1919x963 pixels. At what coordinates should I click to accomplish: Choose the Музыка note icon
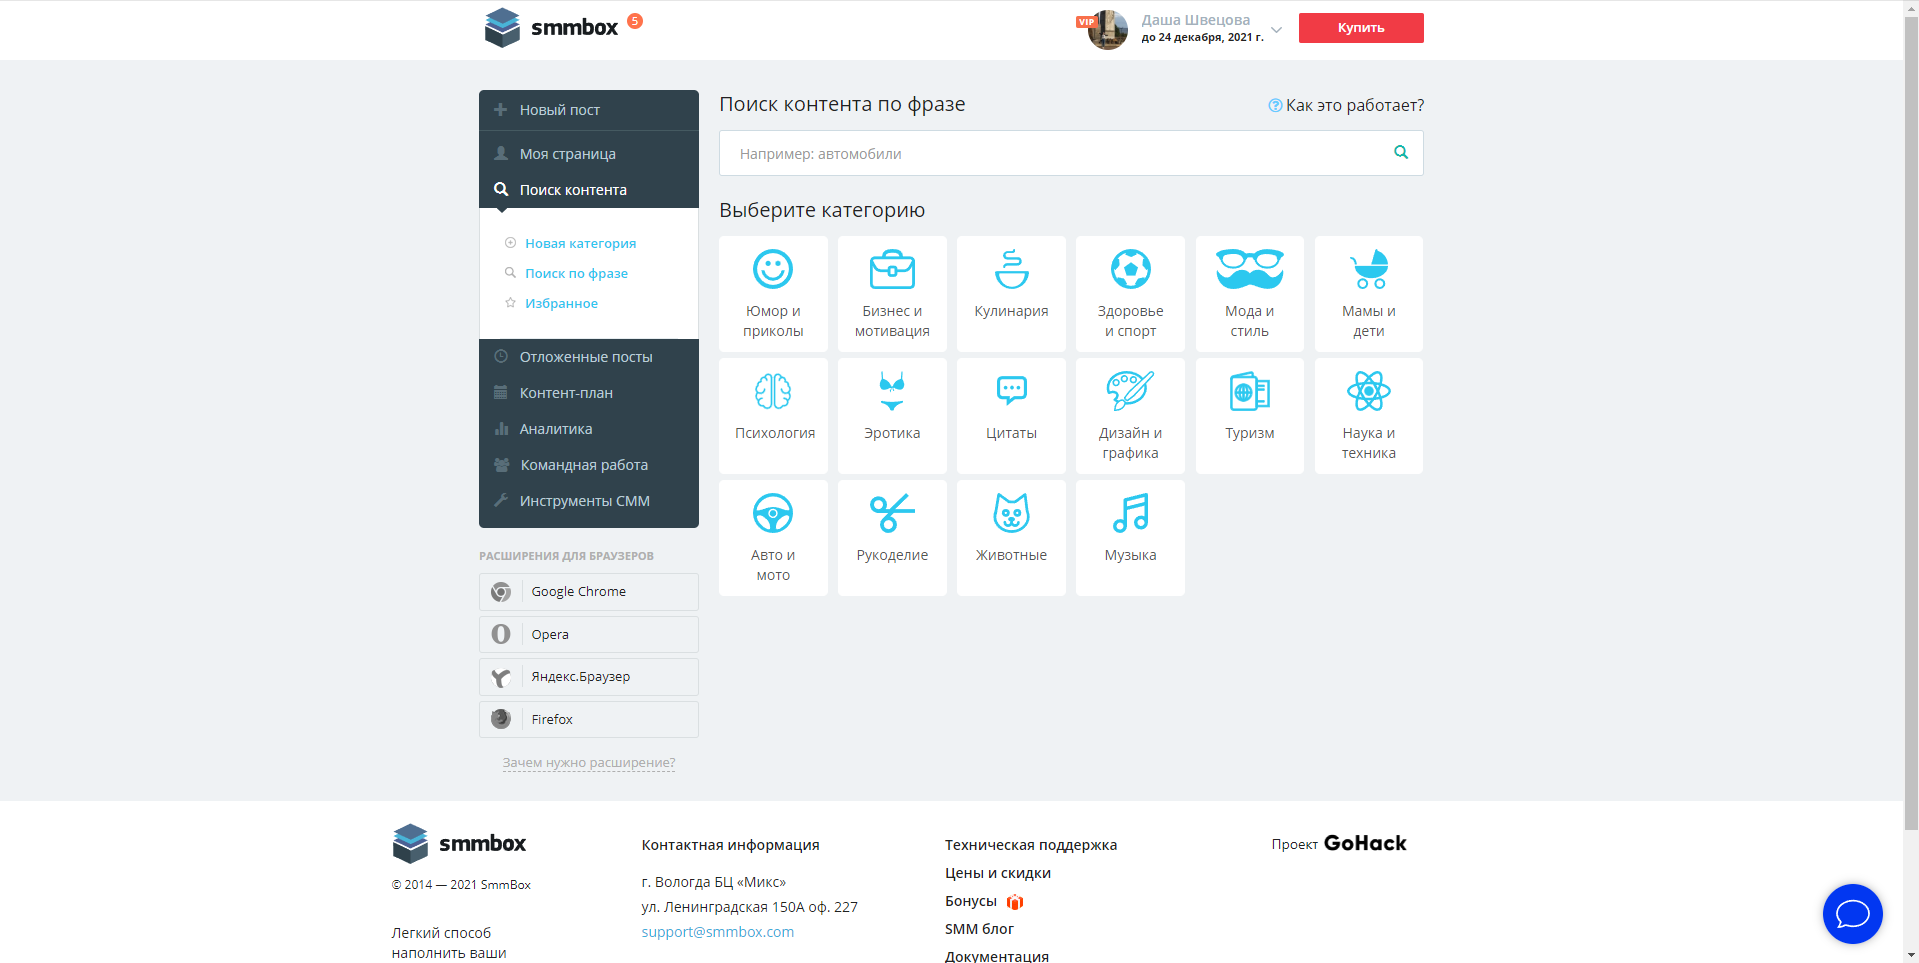(1130, 513)
